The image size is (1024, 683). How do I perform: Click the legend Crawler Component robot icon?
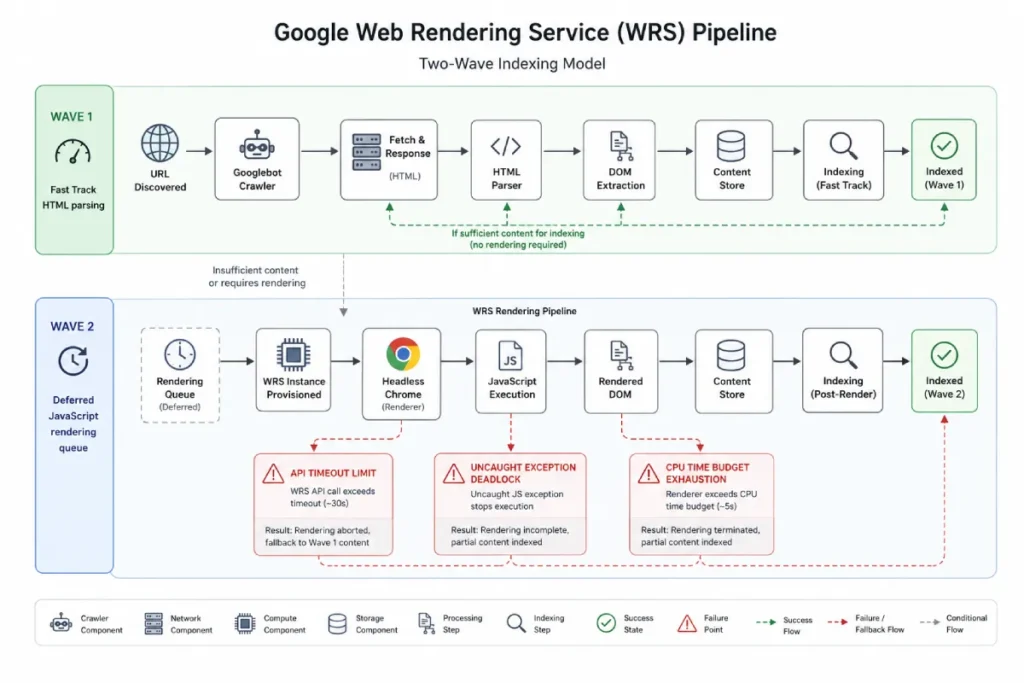click(61, 623)
